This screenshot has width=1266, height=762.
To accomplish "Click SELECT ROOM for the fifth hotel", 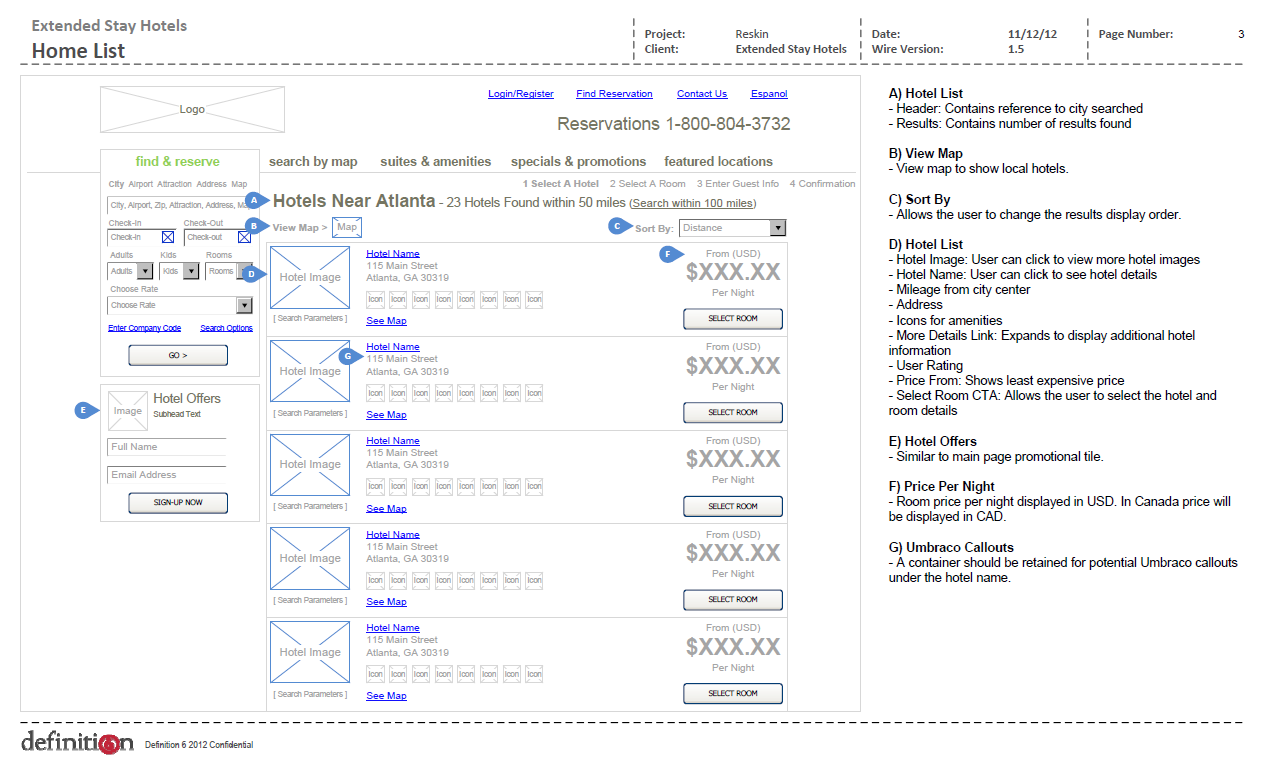I will coord(733,693).
